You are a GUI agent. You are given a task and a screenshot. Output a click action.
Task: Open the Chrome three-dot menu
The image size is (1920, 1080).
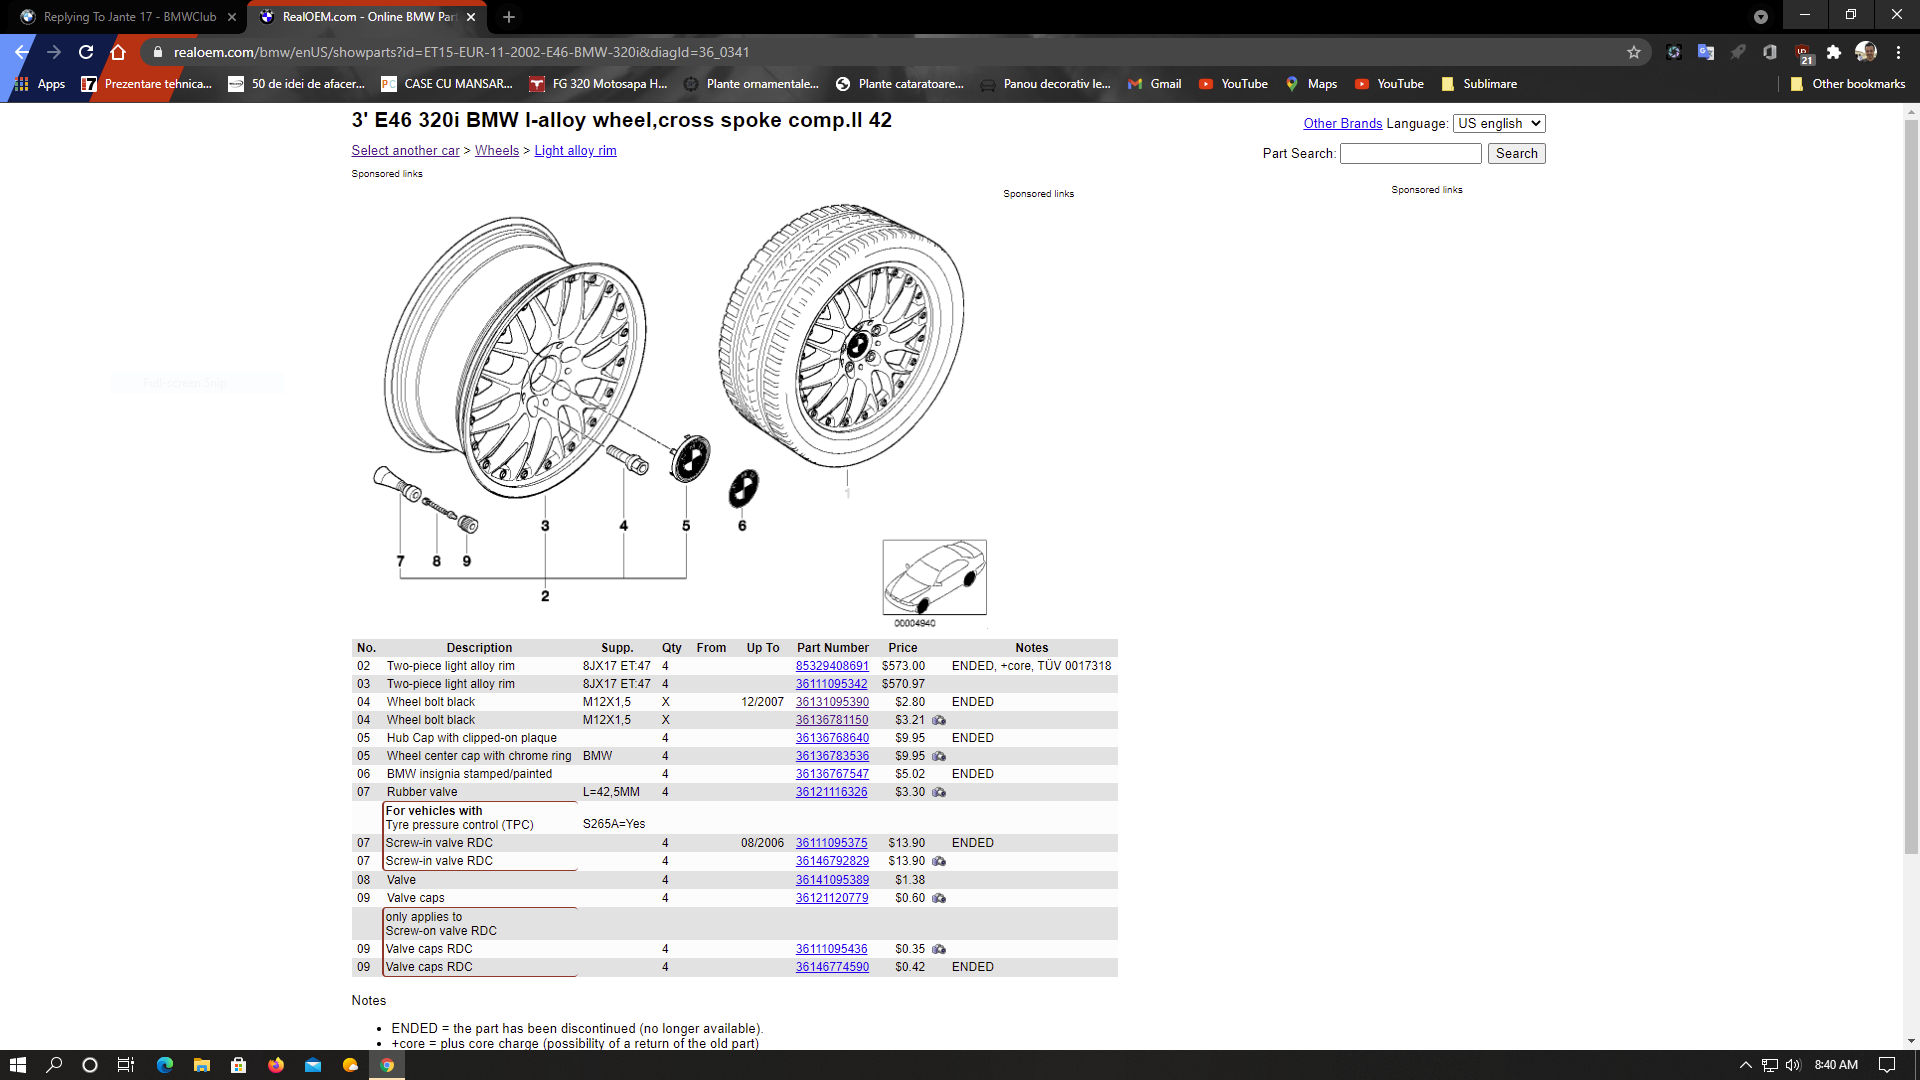click(x=1898, y=52)
